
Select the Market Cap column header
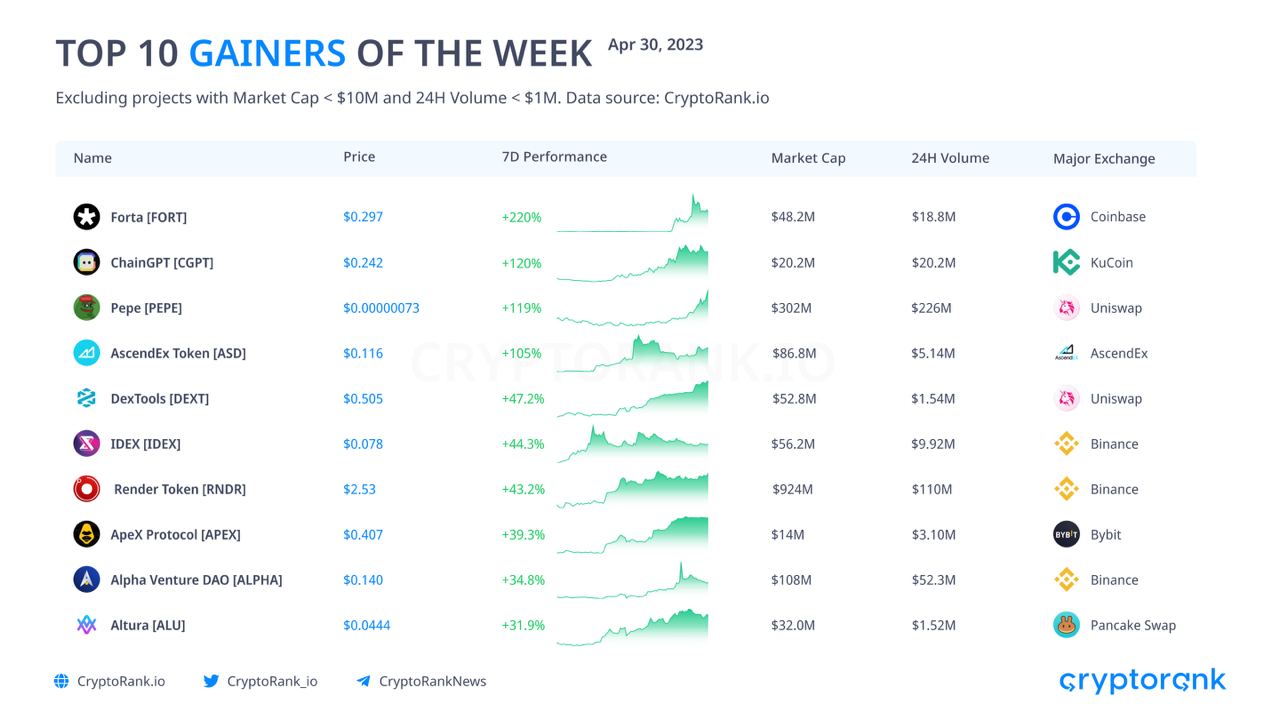tap(808, 158)
